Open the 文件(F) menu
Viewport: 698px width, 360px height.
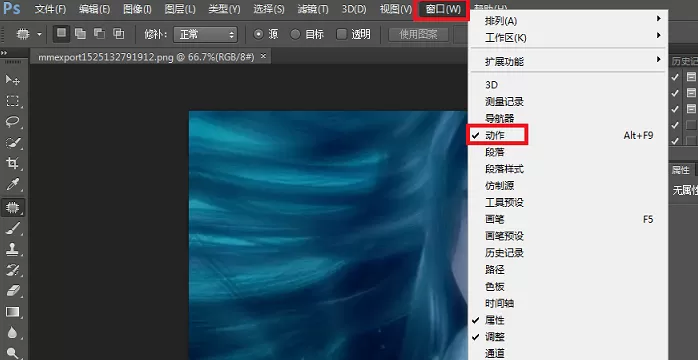(50, 9)
